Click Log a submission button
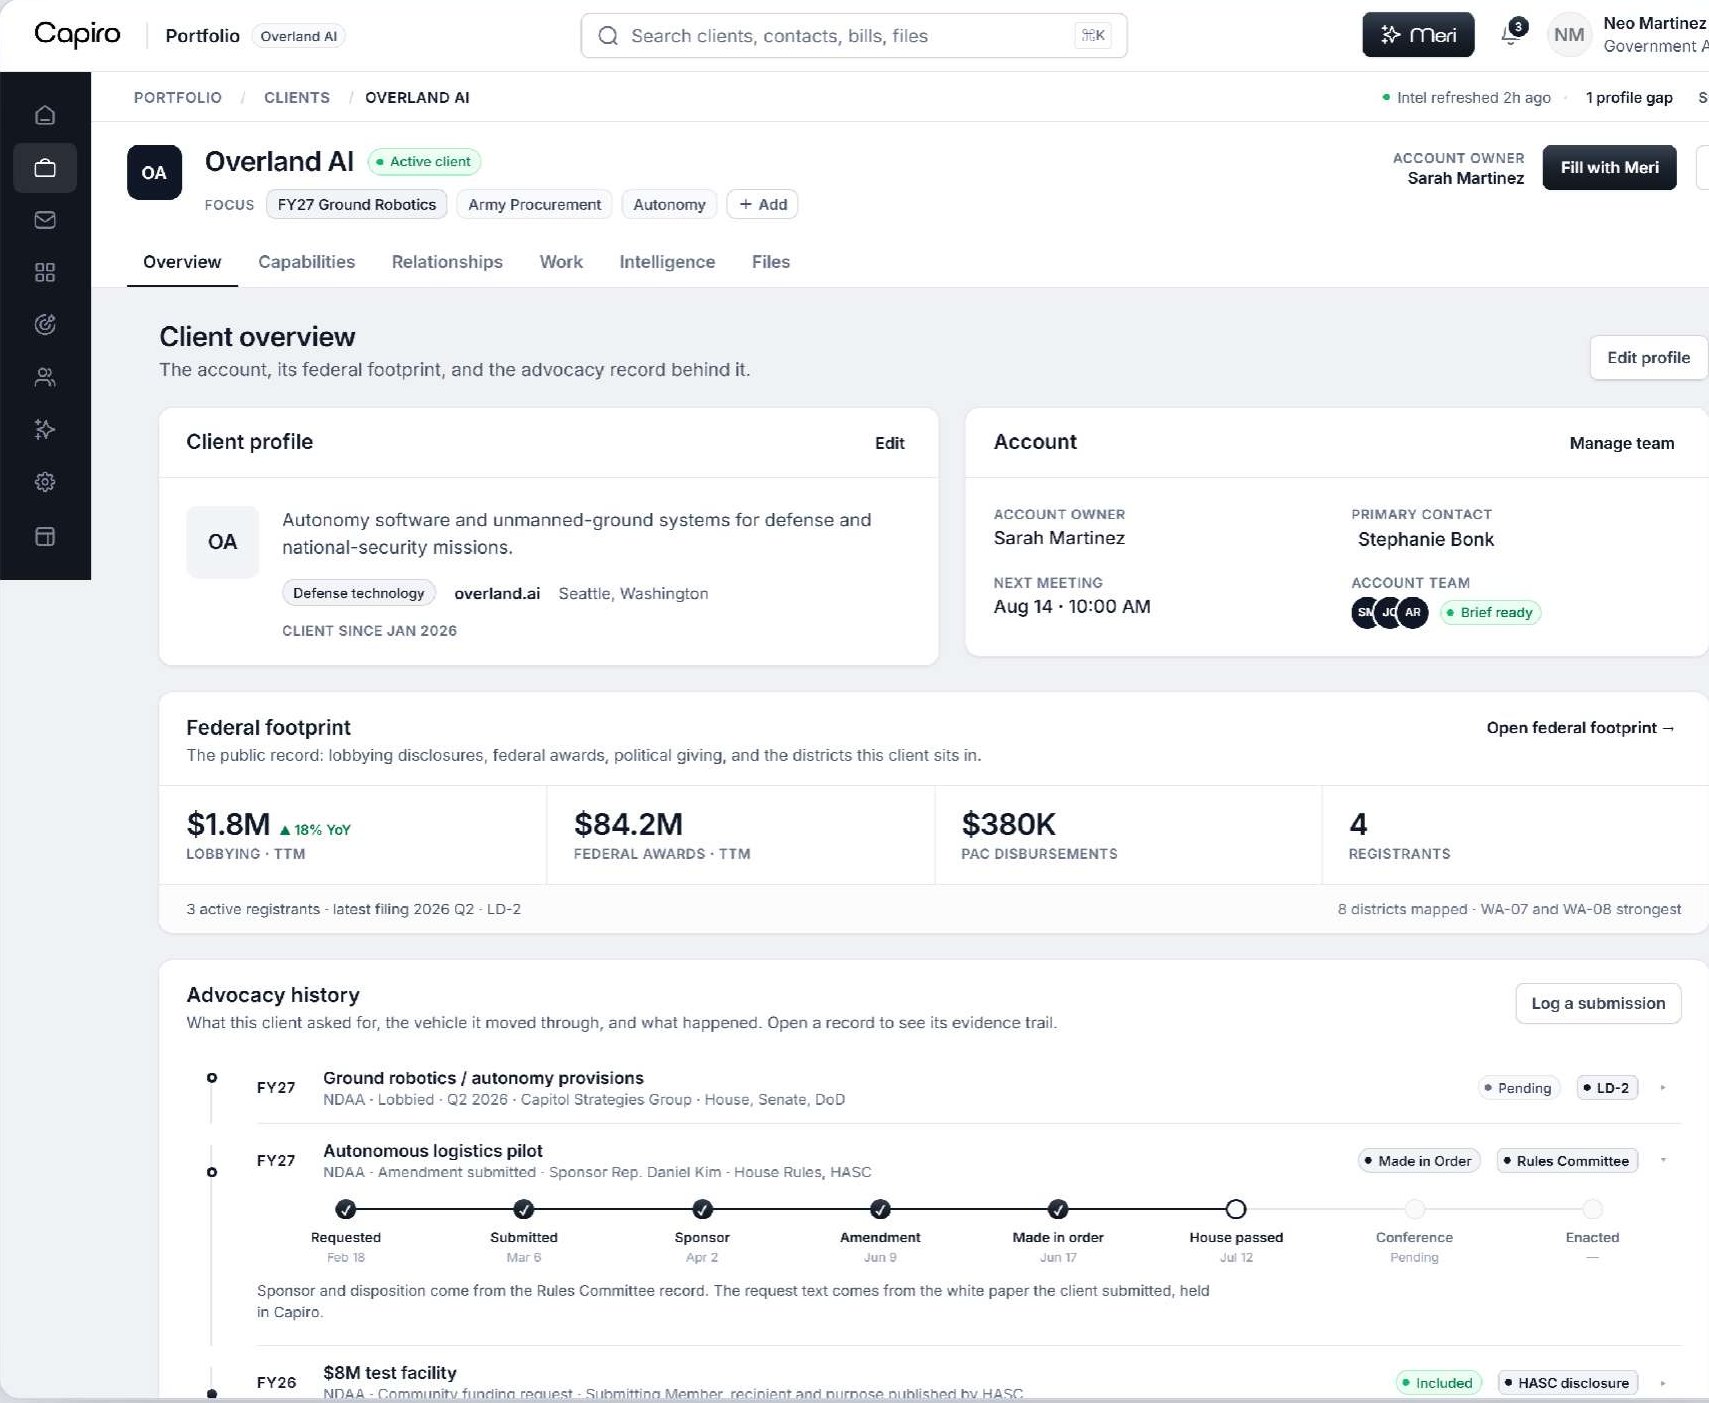 1598,1003
